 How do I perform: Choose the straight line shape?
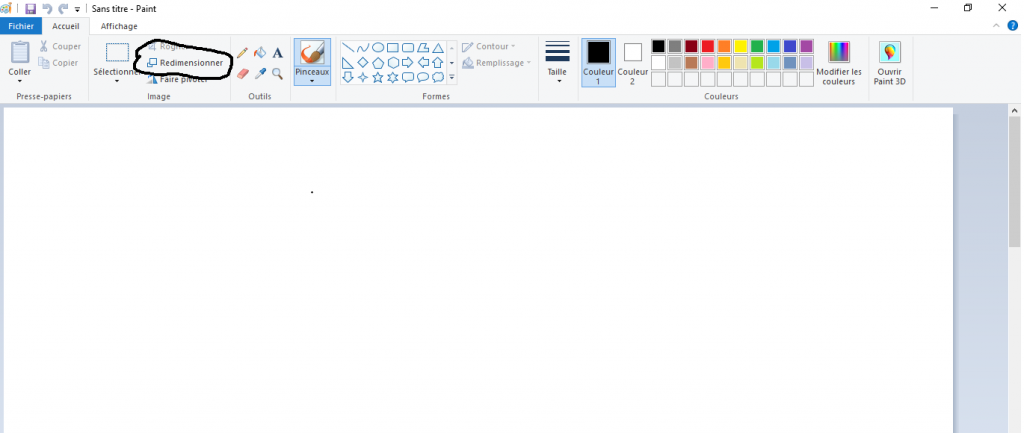pyautogui.click(x=348, y=48)
